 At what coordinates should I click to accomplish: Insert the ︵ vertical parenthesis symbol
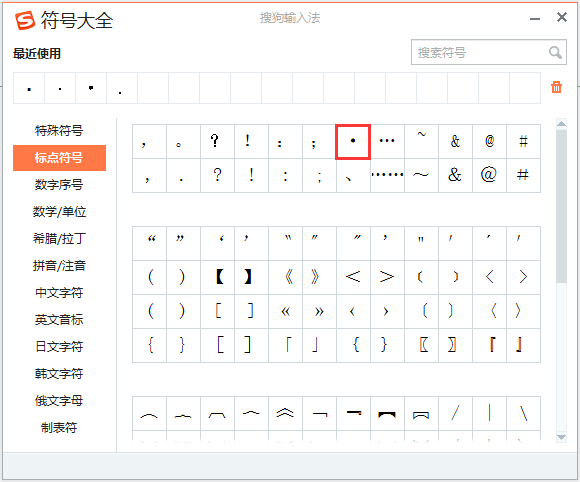coord(149,413)
